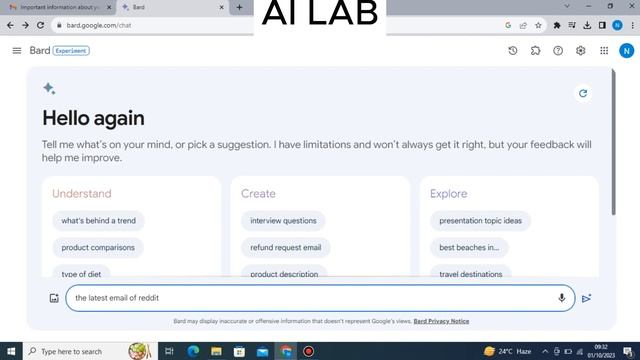Choose "best beaches in..." suggestion
640x360 pixels.
pos(469,248)
